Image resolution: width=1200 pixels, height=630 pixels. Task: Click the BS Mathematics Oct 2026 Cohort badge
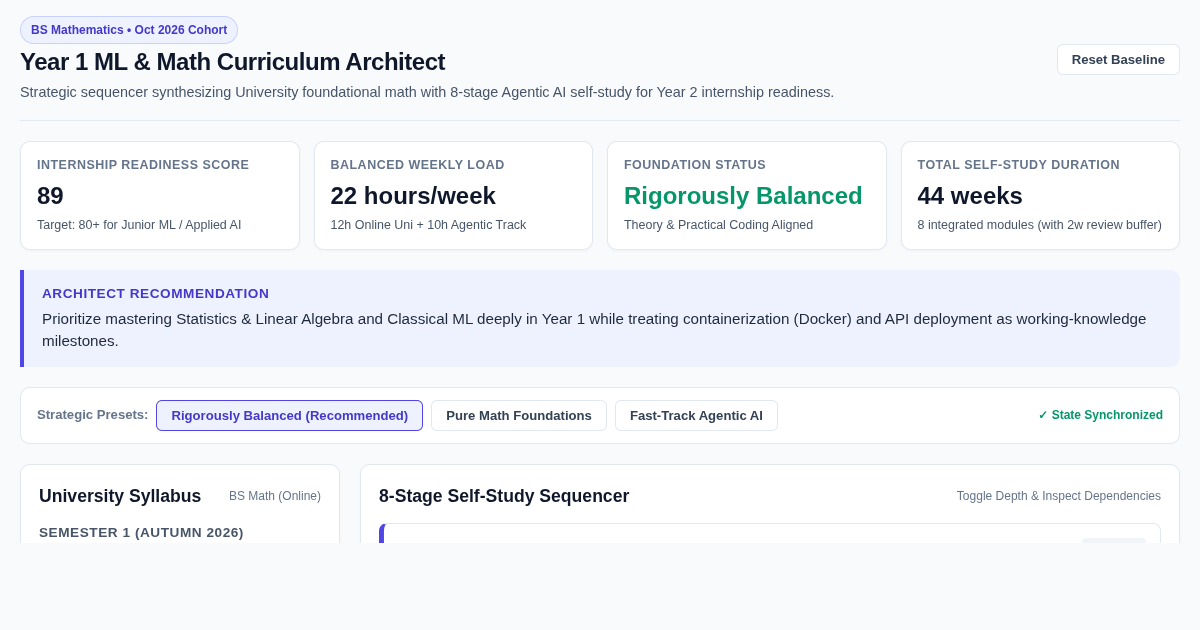click(129, 30)
